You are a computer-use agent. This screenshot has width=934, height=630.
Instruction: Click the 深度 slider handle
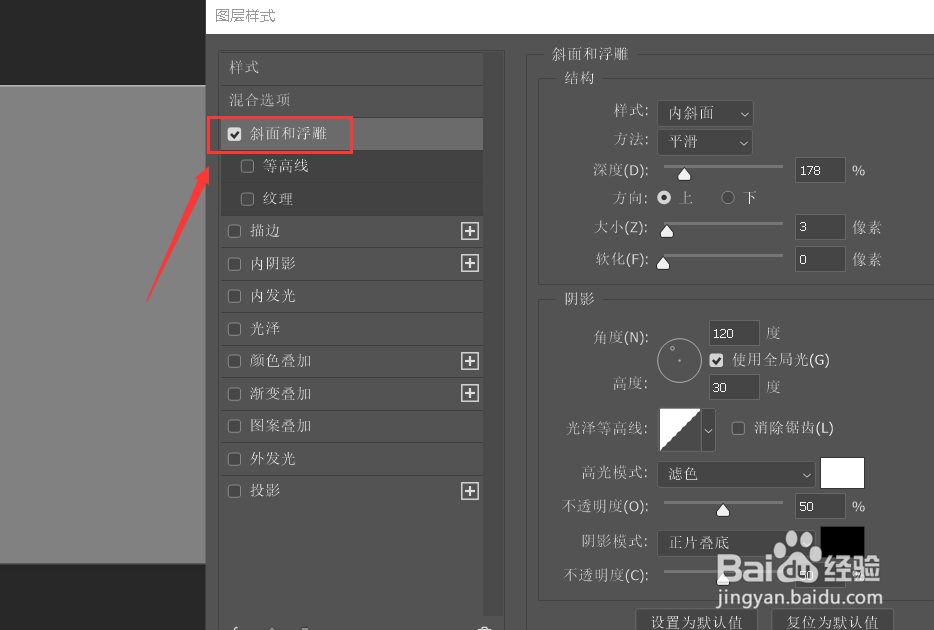click(x=684, y=174)
